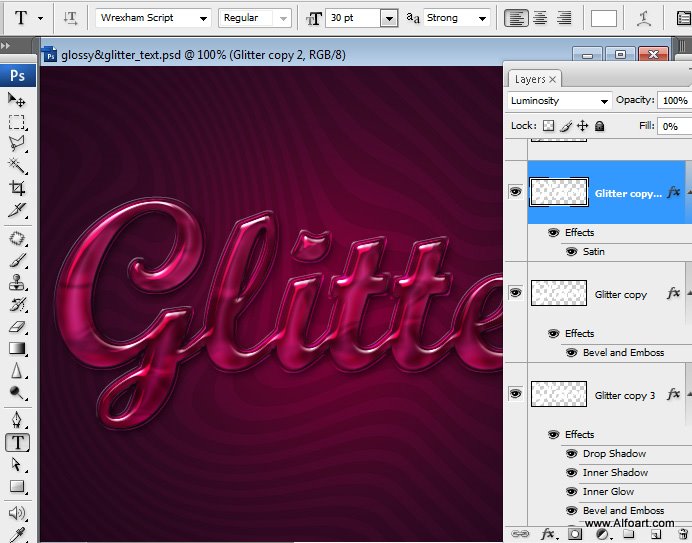
Task: Toggle visibility of the Satin effect
Action: coord(571,252)
